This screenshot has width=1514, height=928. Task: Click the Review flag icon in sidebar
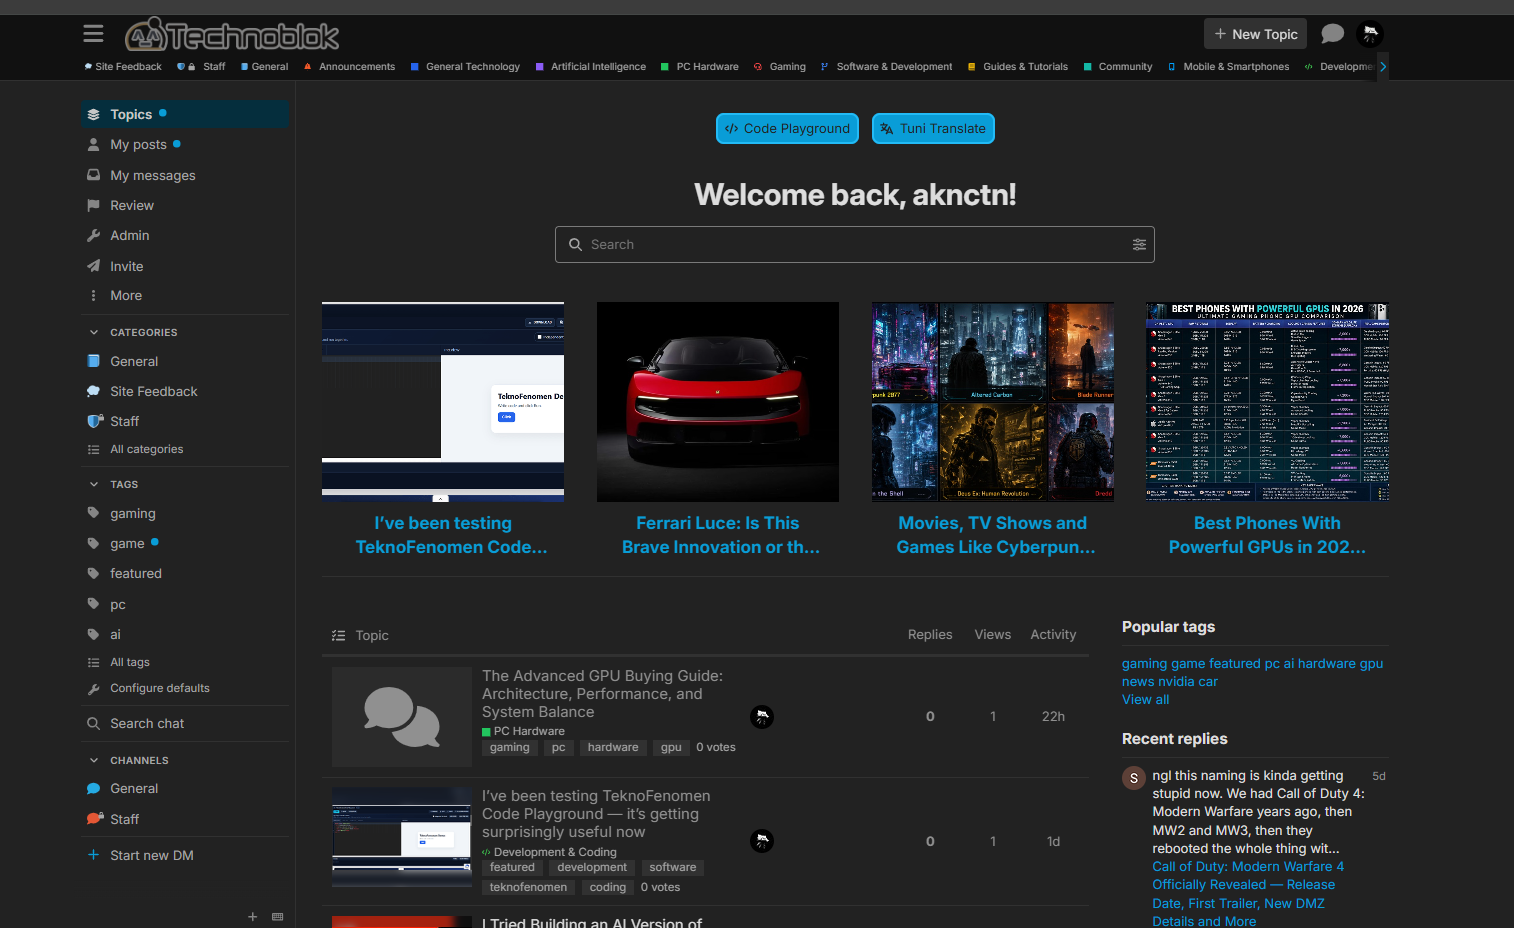94,206
